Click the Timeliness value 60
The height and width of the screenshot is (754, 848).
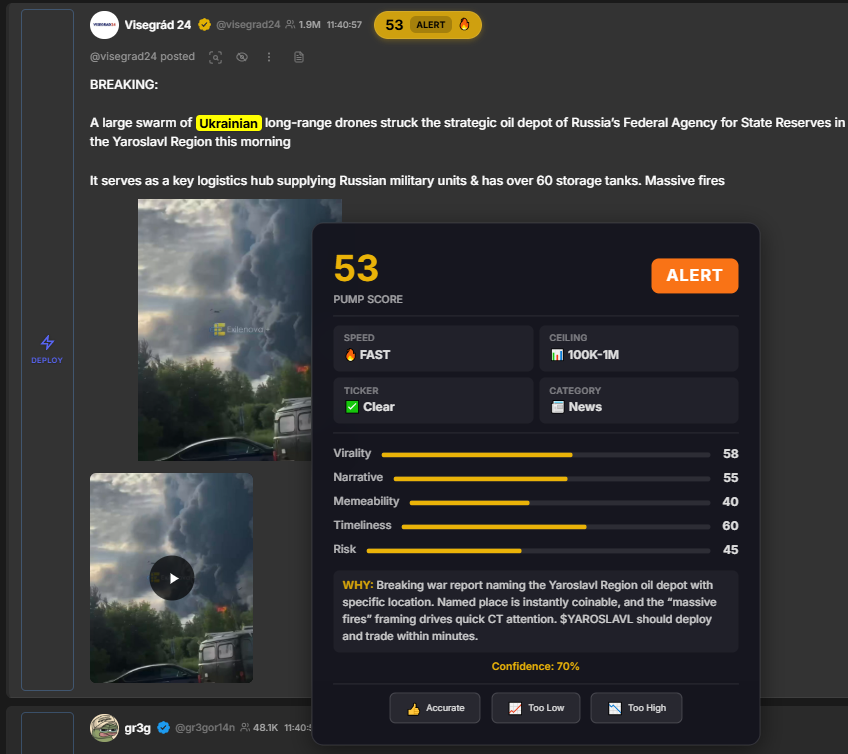730,526
